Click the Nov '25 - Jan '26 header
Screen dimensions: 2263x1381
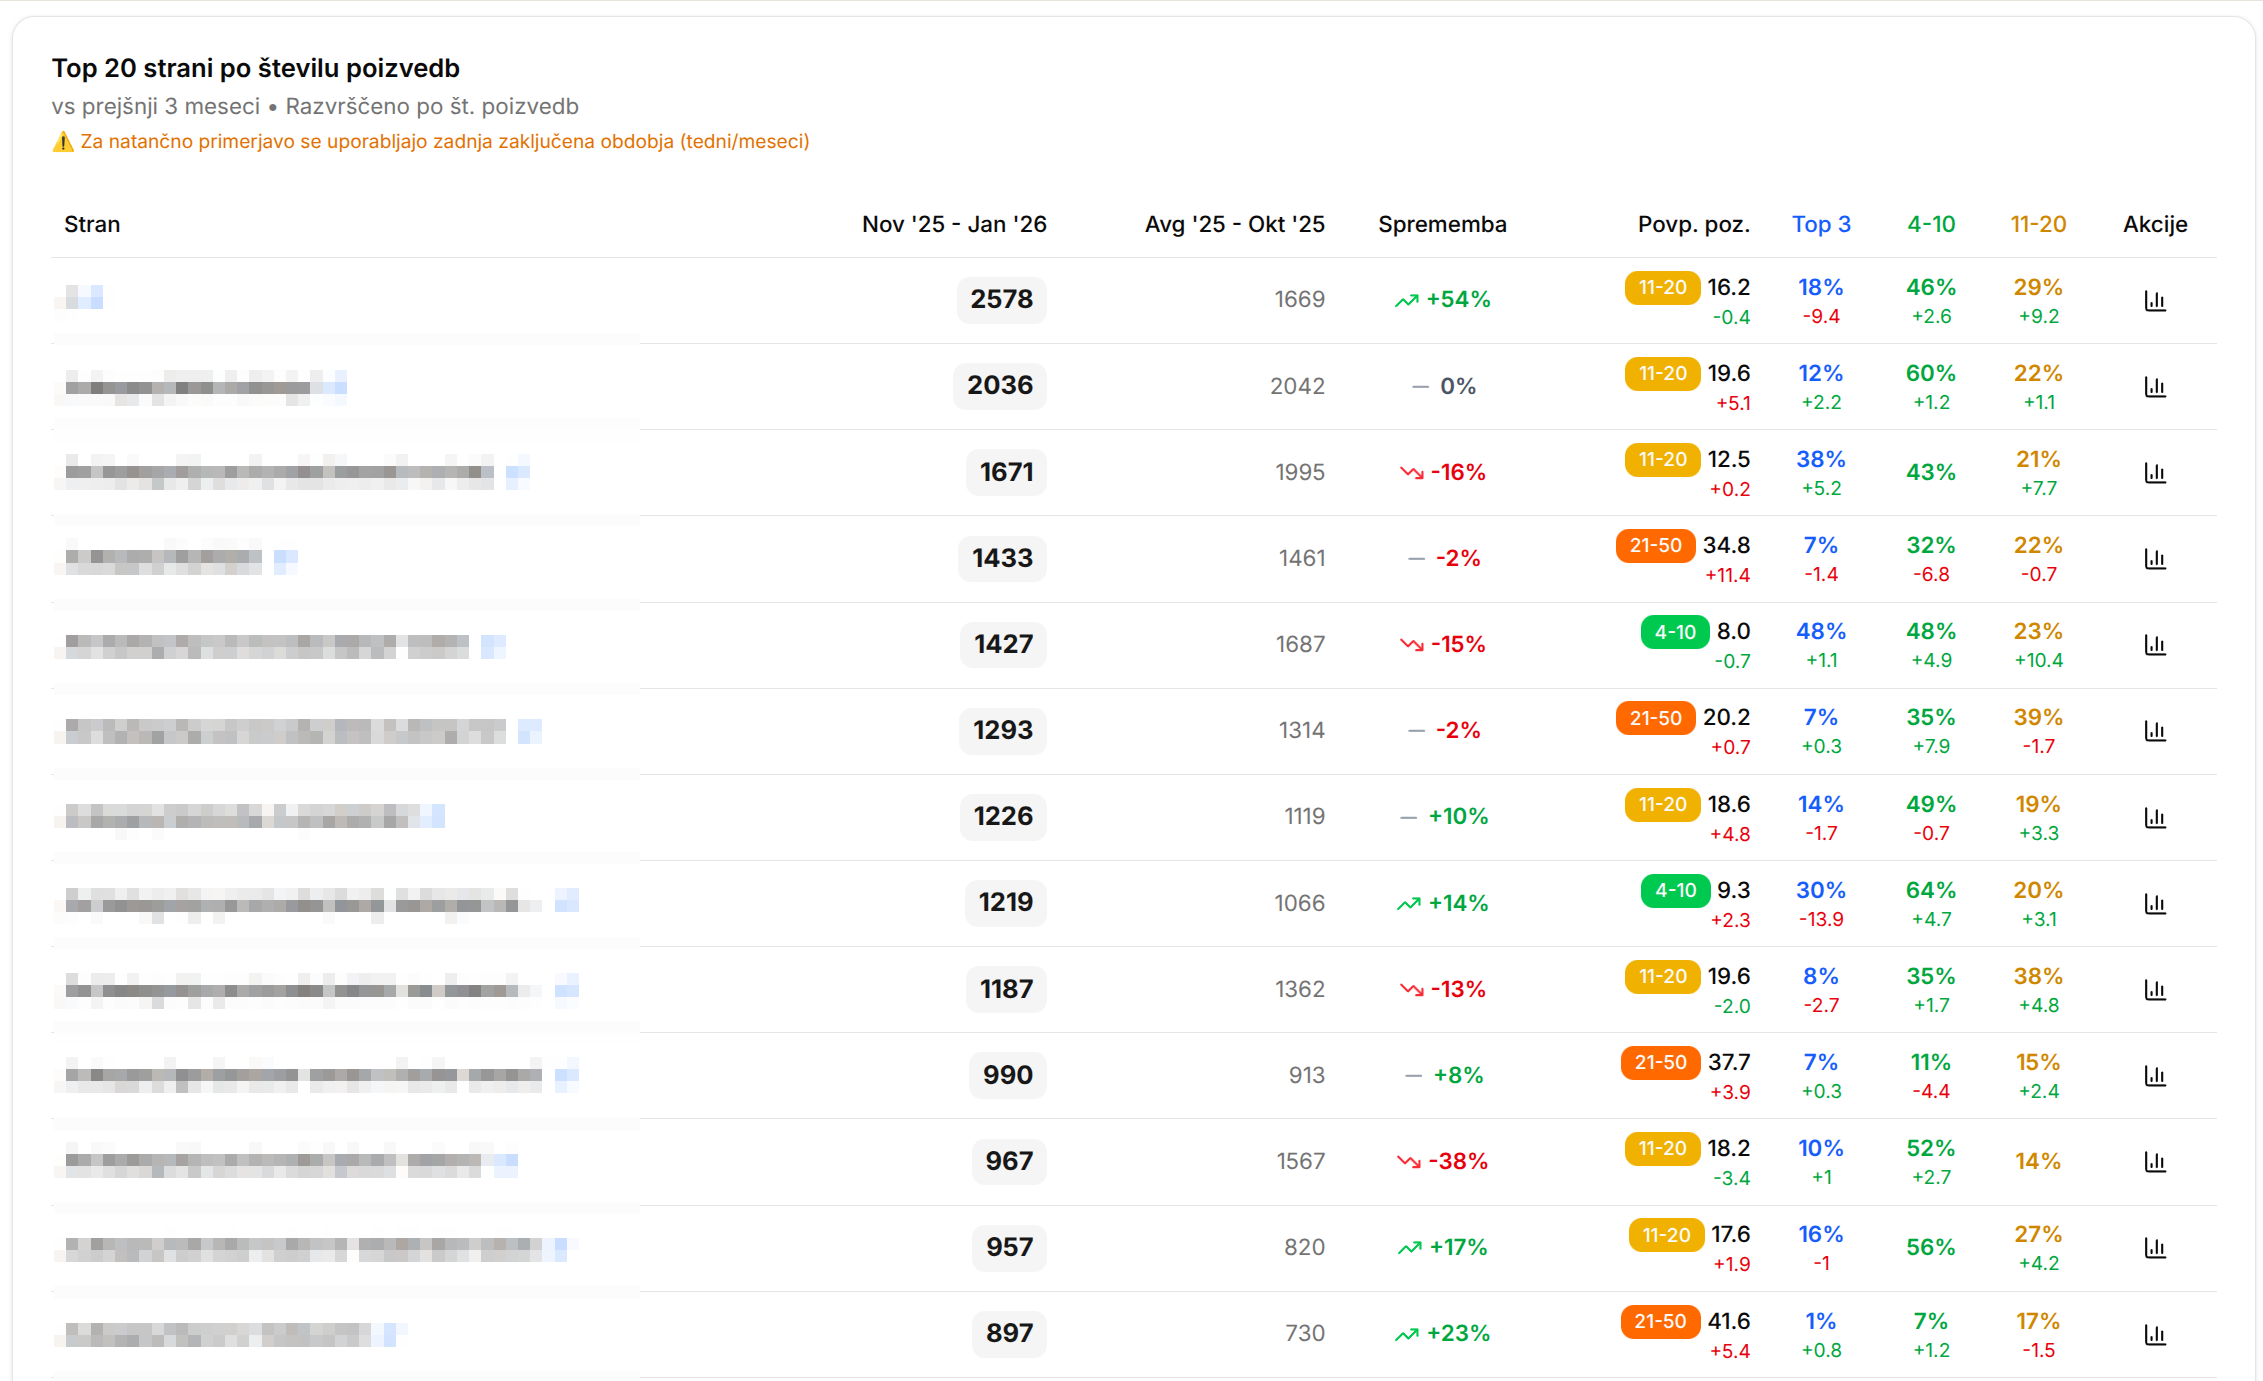[954, 224]
